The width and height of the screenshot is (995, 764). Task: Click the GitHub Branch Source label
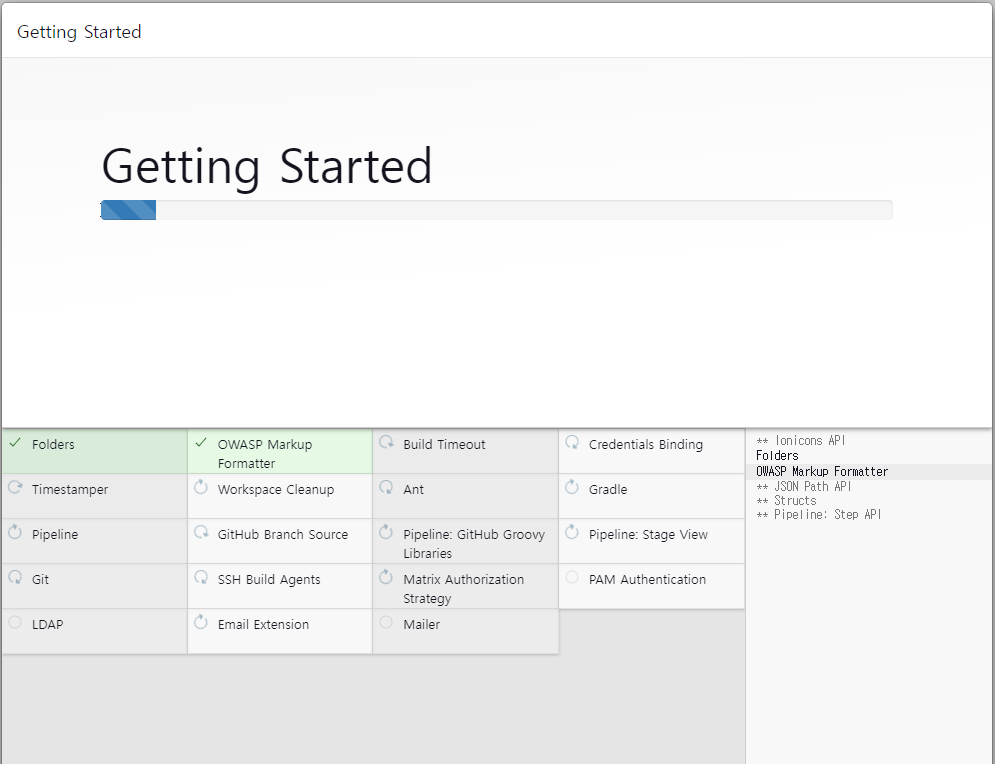click(x=283, y=535)
